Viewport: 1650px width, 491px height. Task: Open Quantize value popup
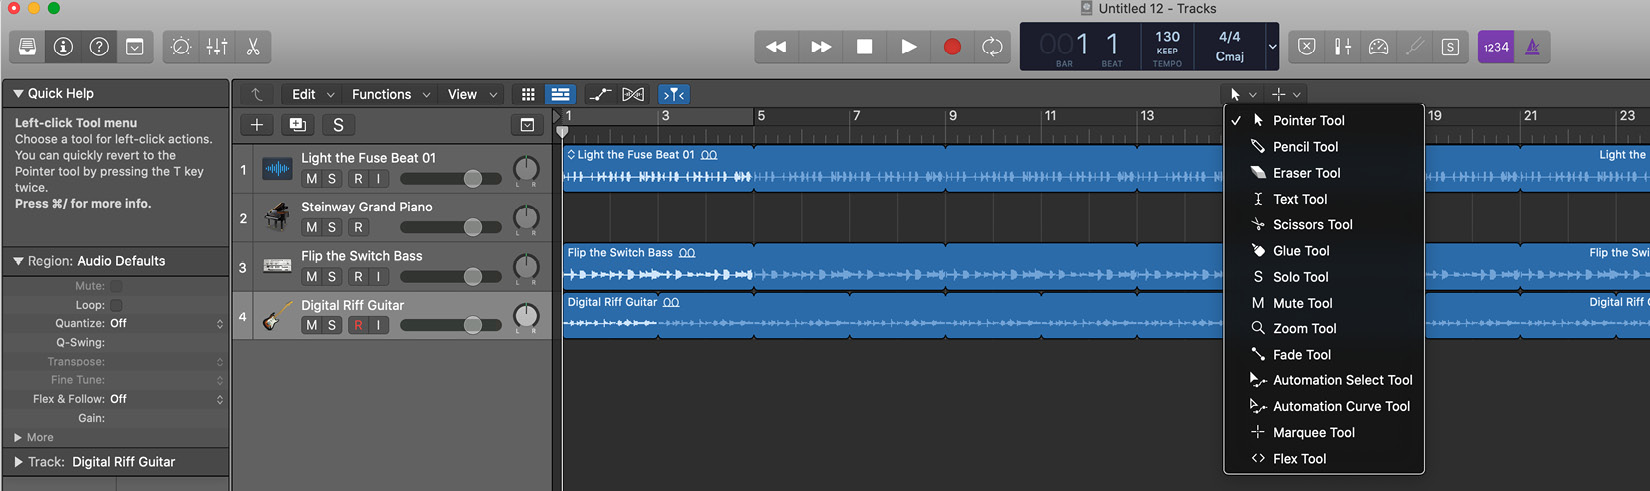(167, 323)
